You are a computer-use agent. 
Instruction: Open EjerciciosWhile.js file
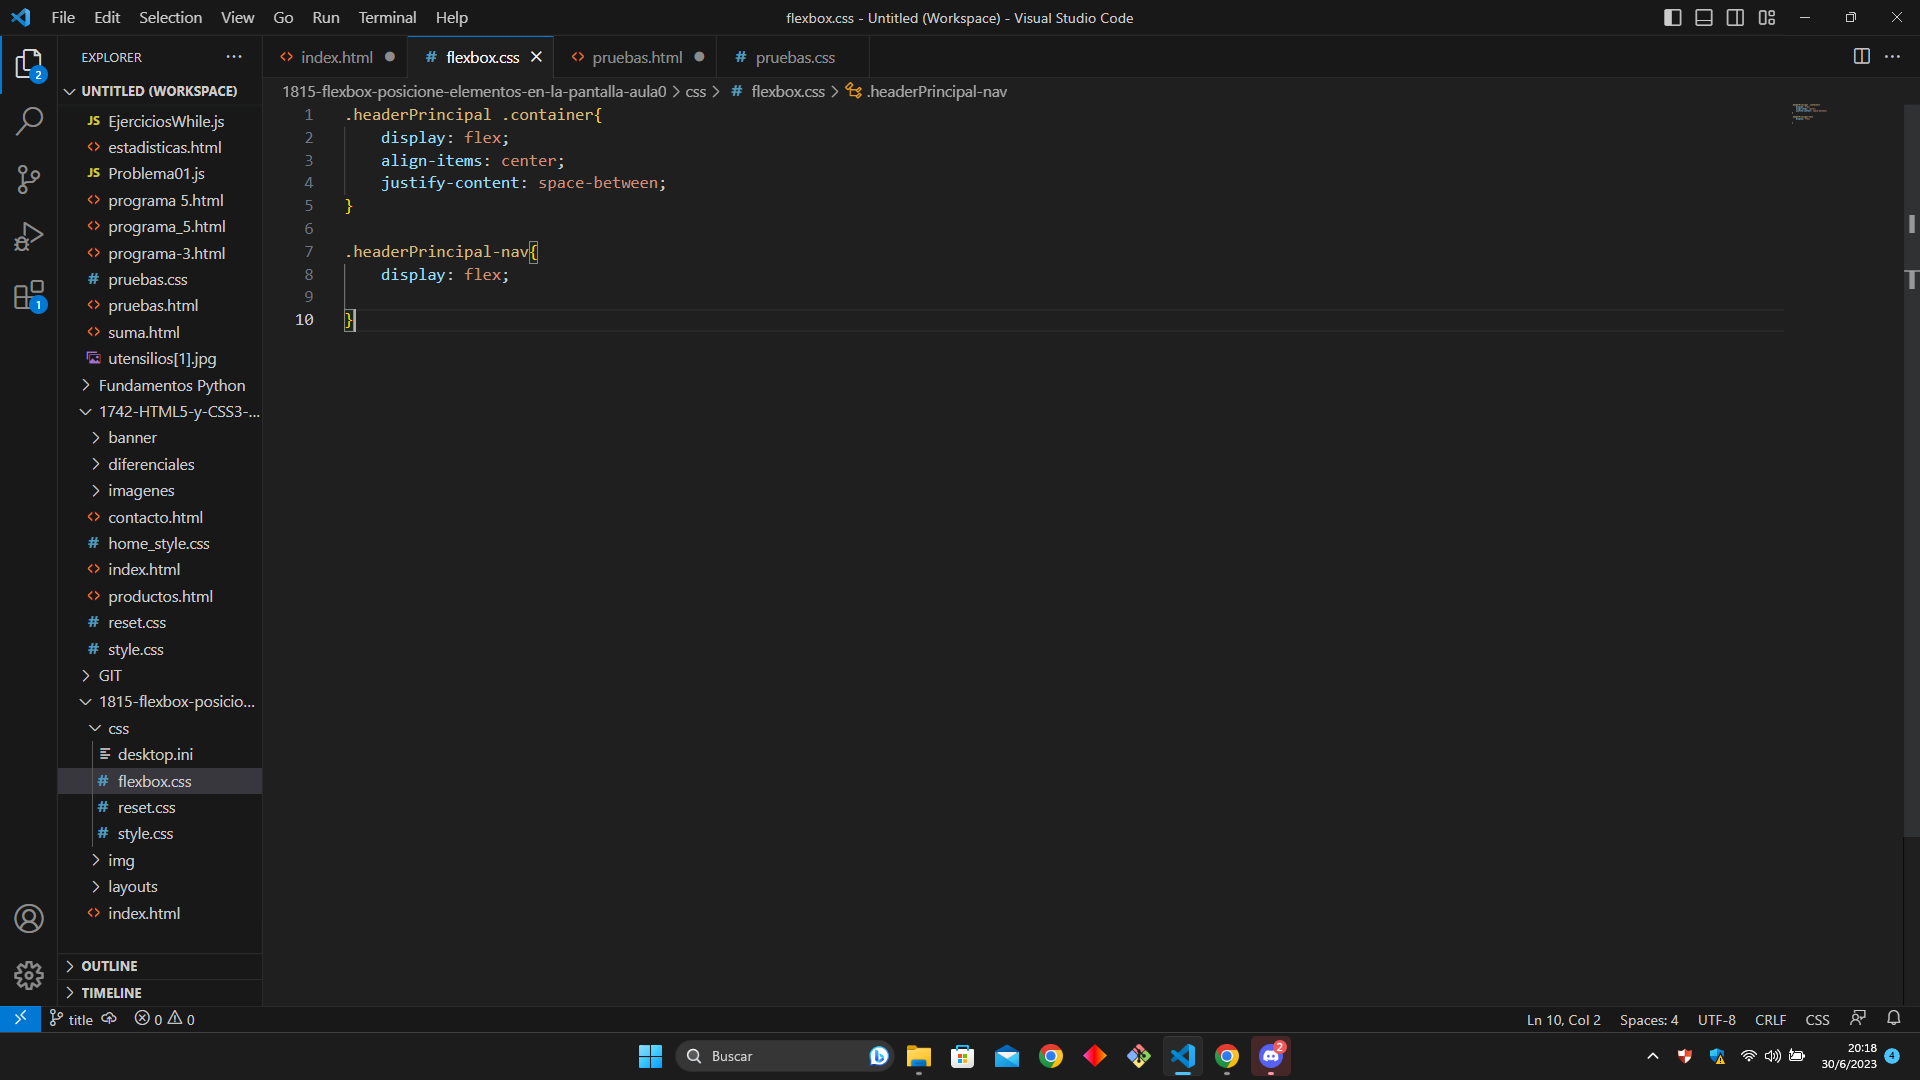pyautogui.click(x=160, y=121)
